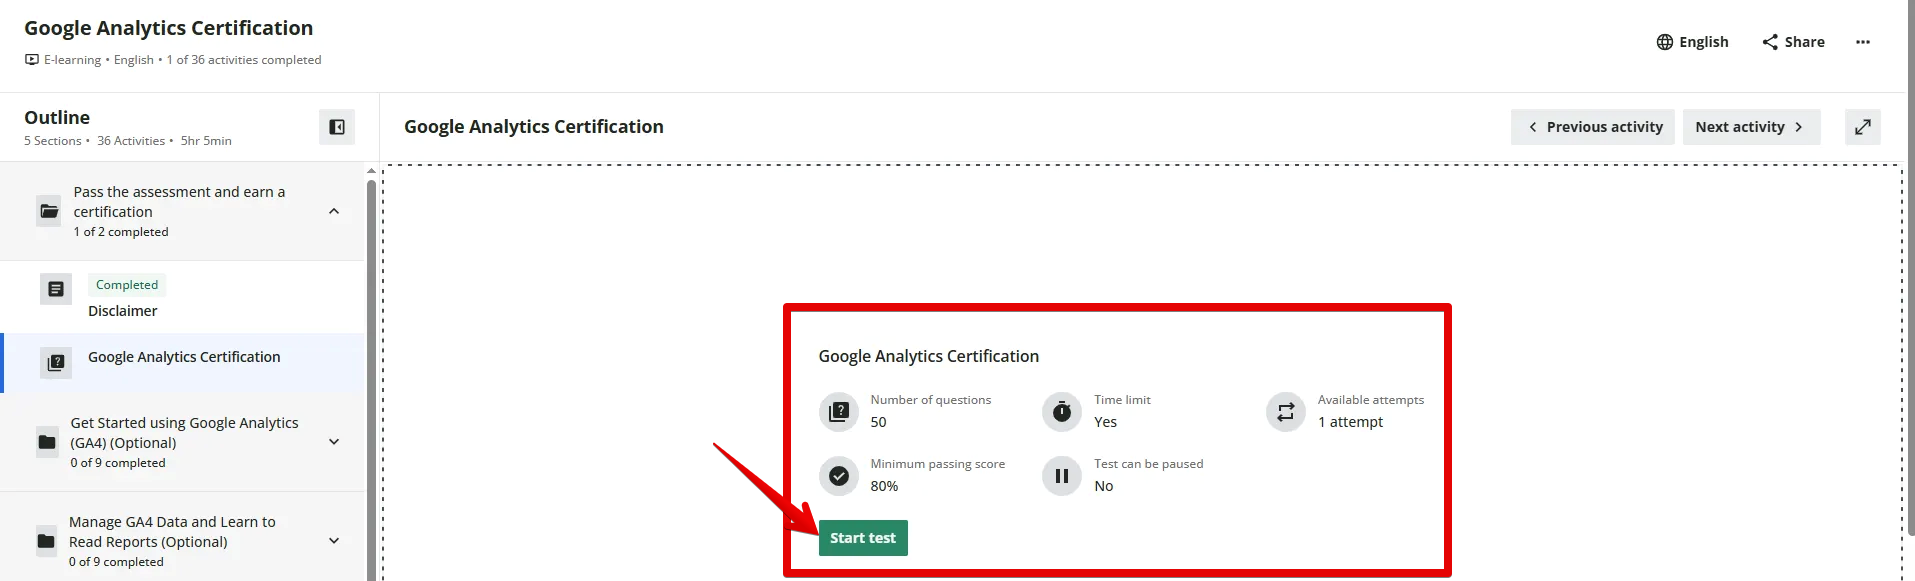The width and height of the screenshot is (1915, 581).
Task: Expand activity to fullscreen icon
Action: click(1863, 127)
